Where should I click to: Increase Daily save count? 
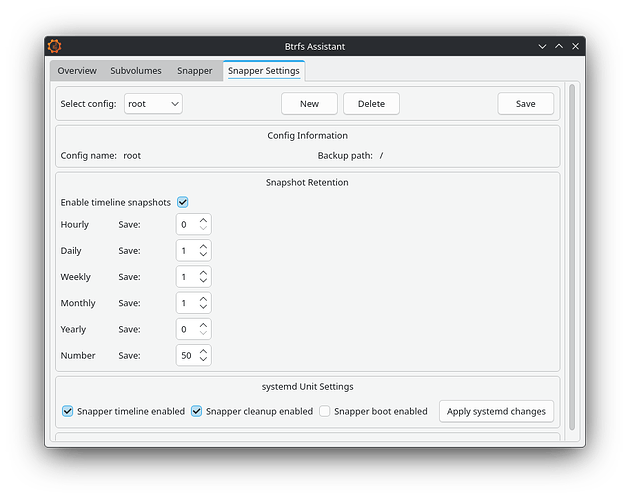(x=203, y=246)
